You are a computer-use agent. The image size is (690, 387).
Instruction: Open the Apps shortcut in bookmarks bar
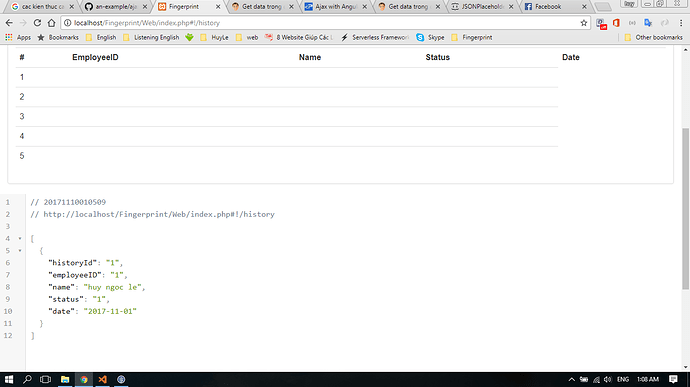[18, 37]
